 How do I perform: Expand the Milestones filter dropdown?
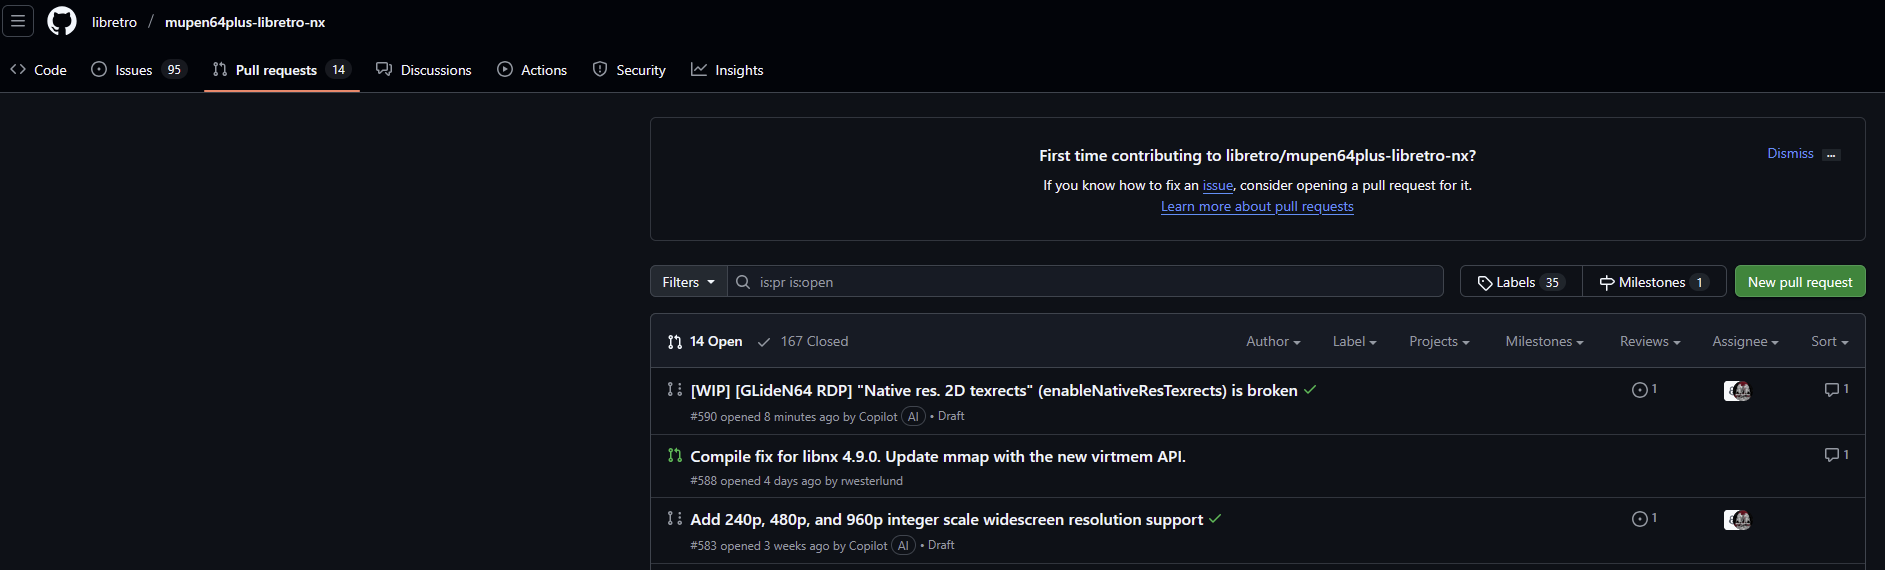[1544, 342]
